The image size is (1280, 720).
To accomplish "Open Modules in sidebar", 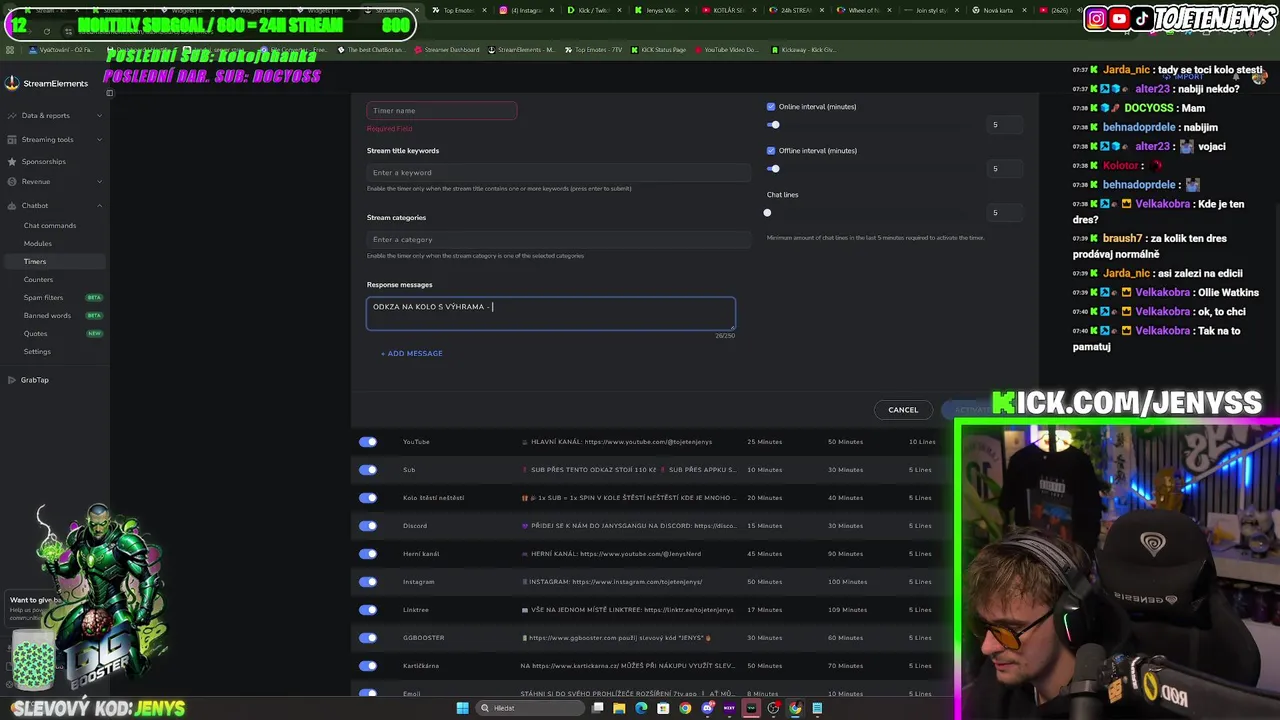I will coord(38,243).
